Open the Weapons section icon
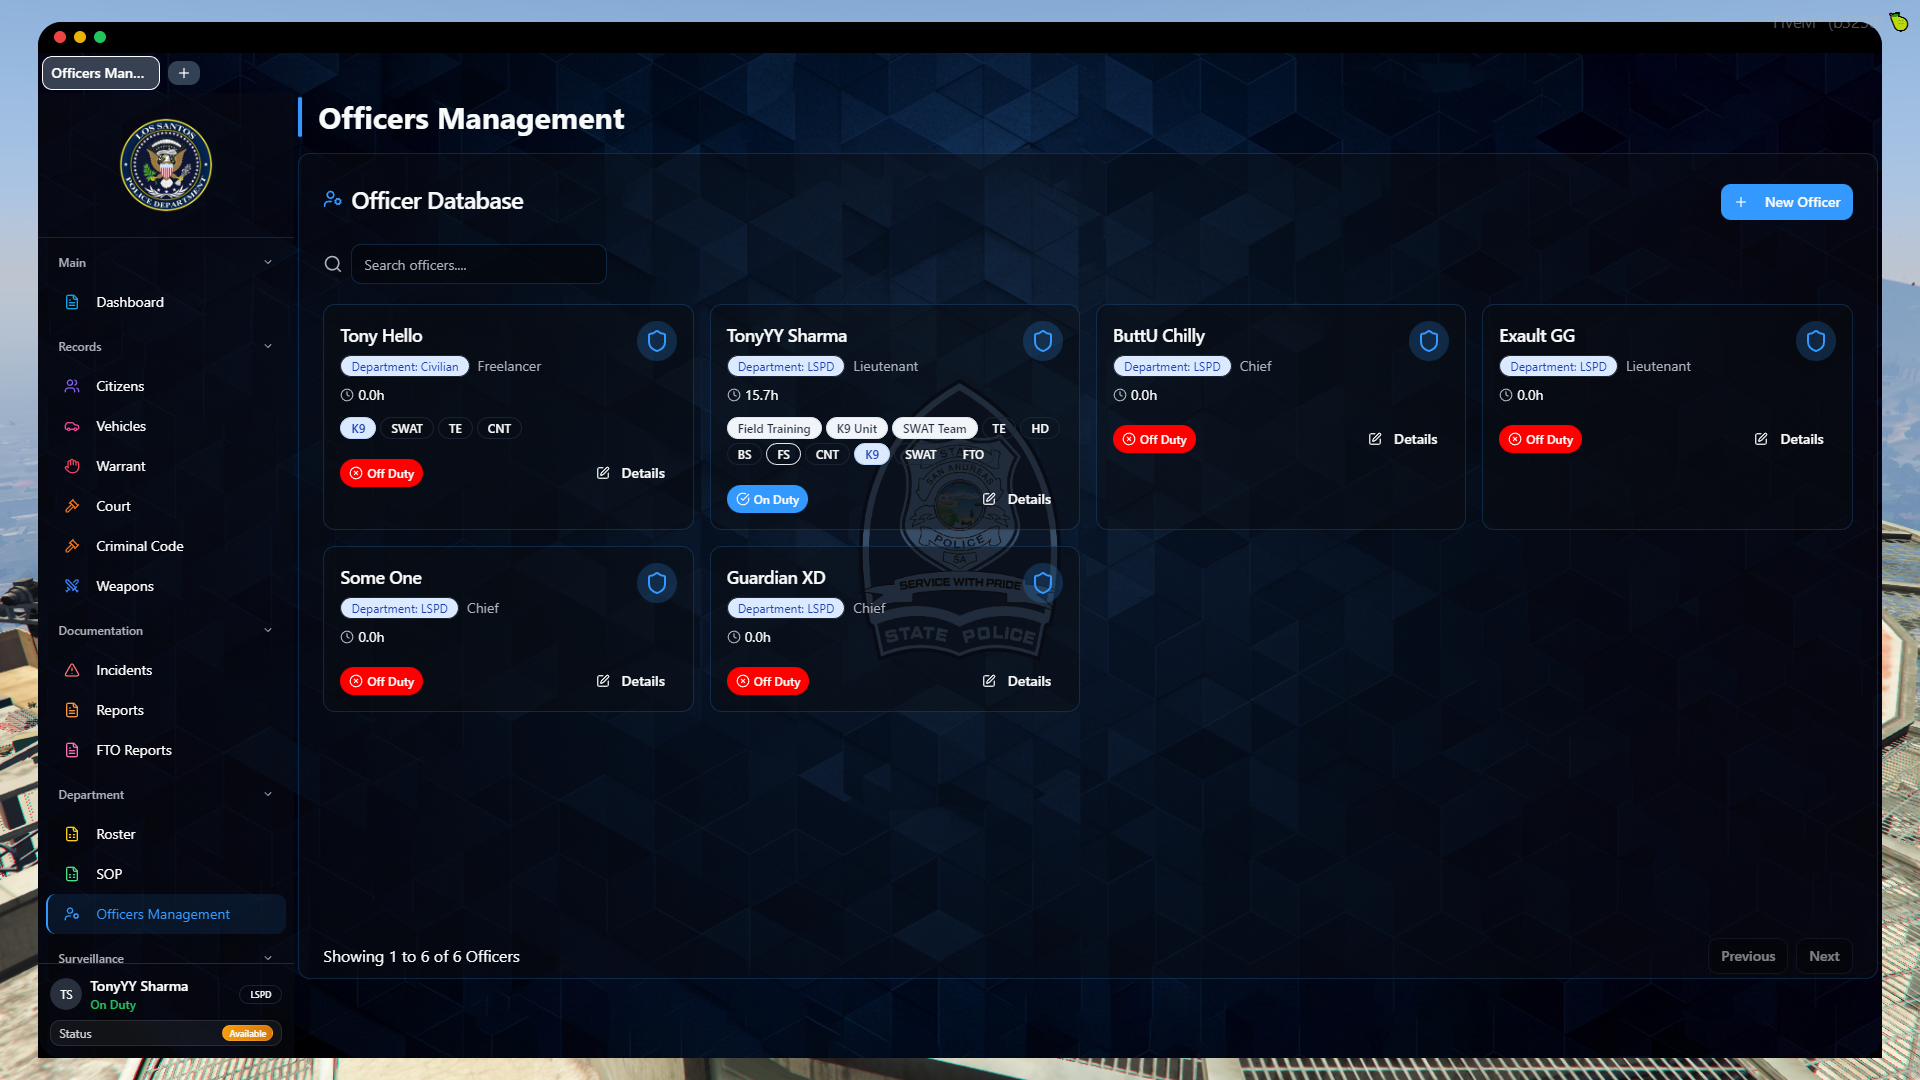1920x1080 pixels. [71, 586]
